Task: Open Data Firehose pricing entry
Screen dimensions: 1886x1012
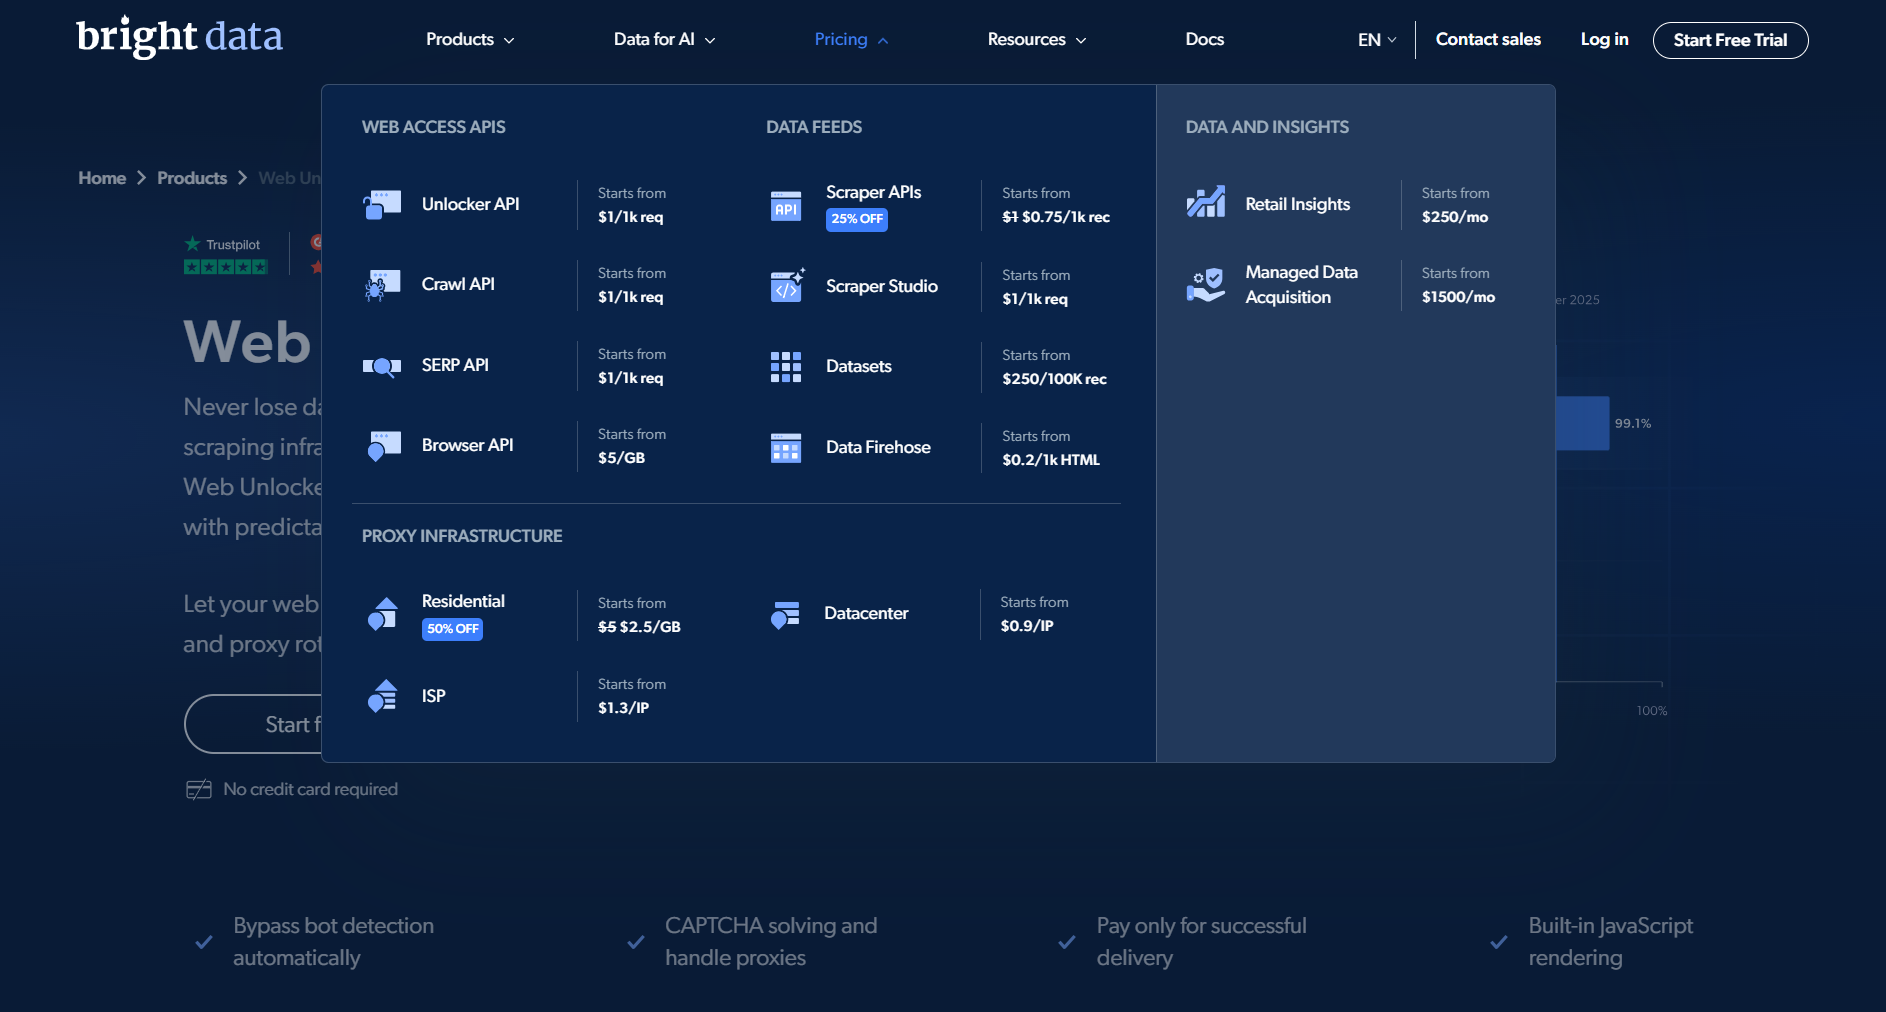Action: [x=878, y=447]
